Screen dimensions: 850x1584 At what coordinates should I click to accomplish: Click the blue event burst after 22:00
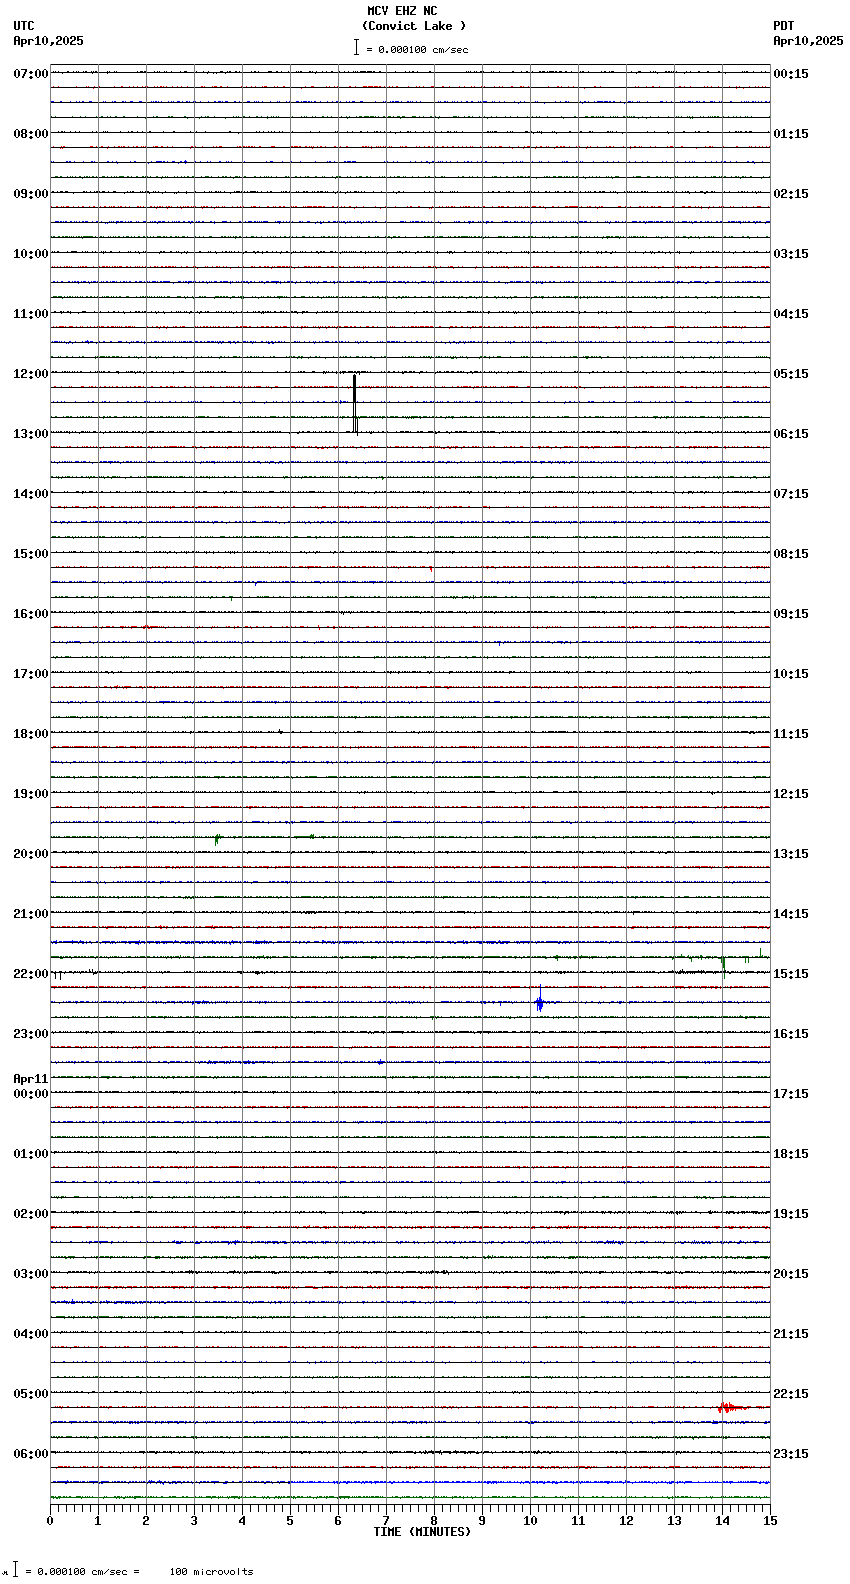click(x=540, y=999)
